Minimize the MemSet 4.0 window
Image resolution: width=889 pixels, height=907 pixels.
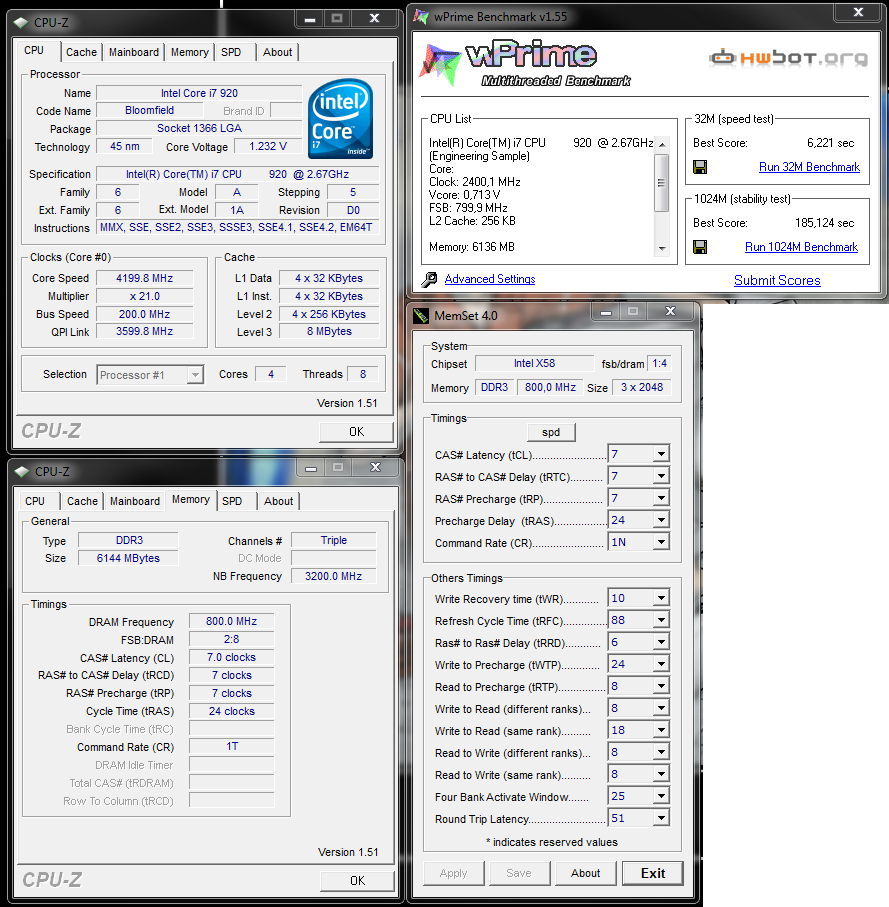coord(606,312)
